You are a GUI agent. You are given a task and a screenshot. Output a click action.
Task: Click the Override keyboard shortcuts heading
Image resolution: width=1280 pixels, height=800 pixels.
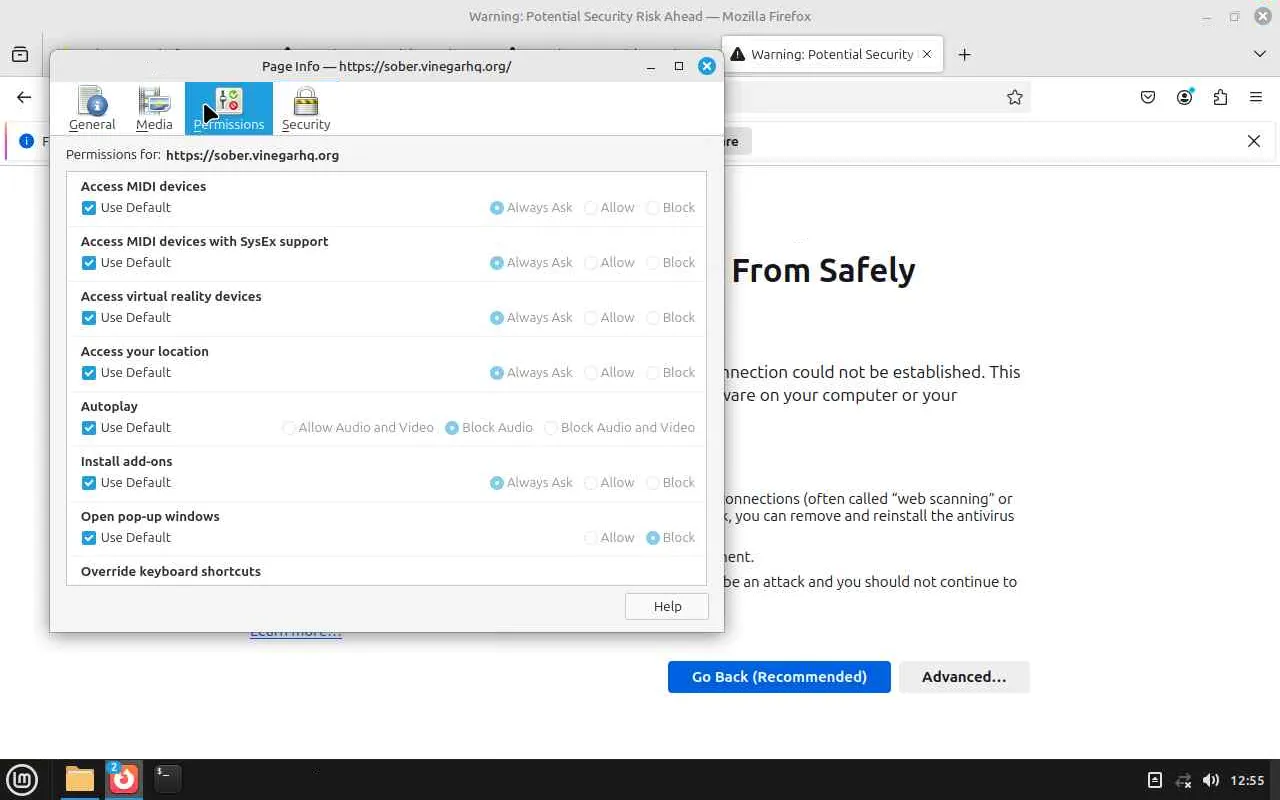(171, 571)
